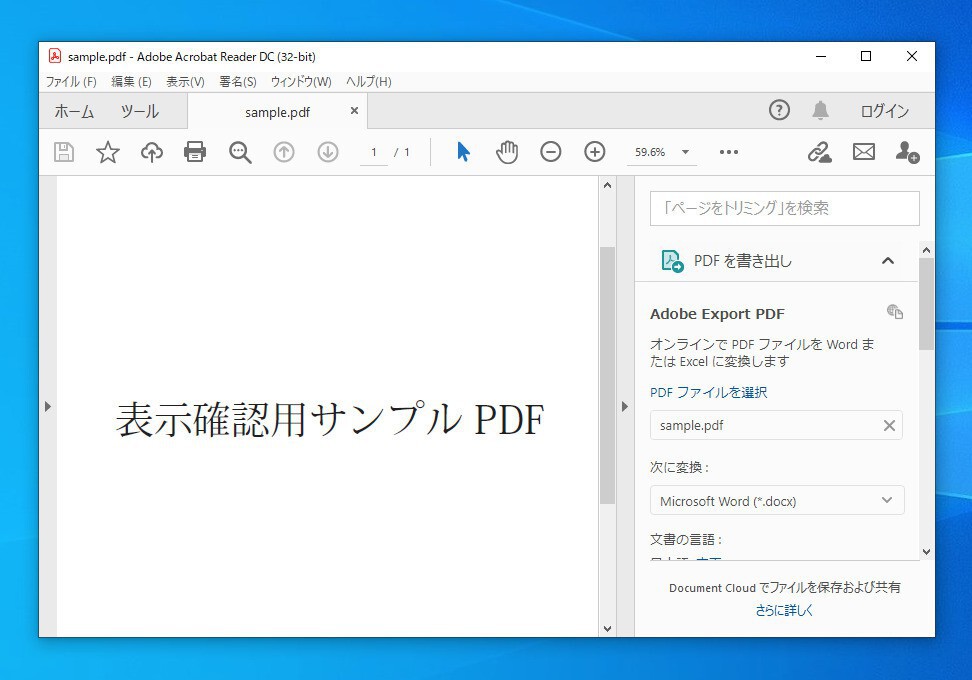Screen dimensions: 972x680
Task: Click the cloud upload icon
Action: 151,152
